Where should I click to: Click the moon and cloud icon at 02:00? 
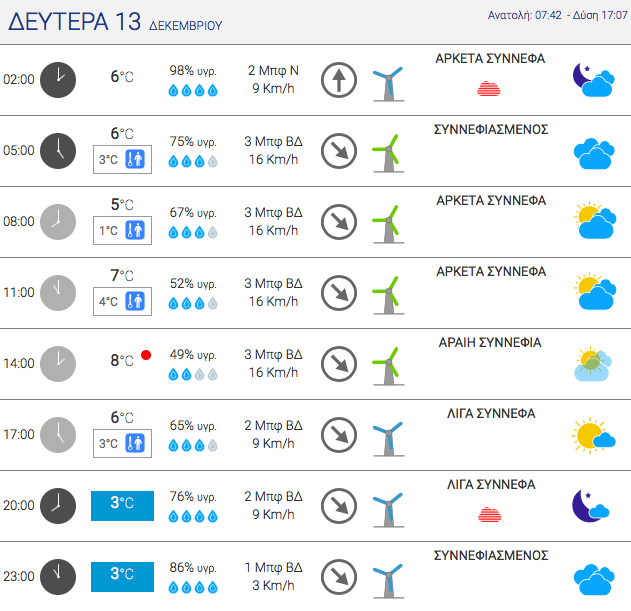point(594,80)
